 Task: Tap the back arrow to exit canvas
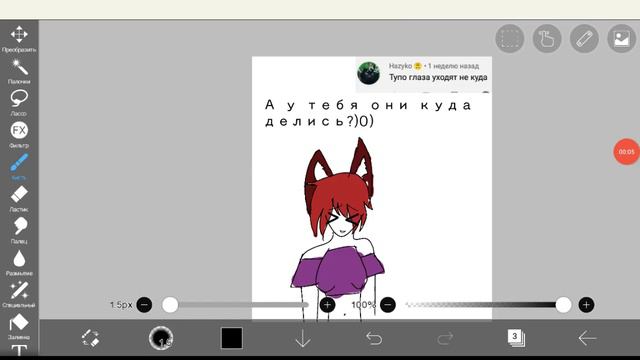pos(587,338)
